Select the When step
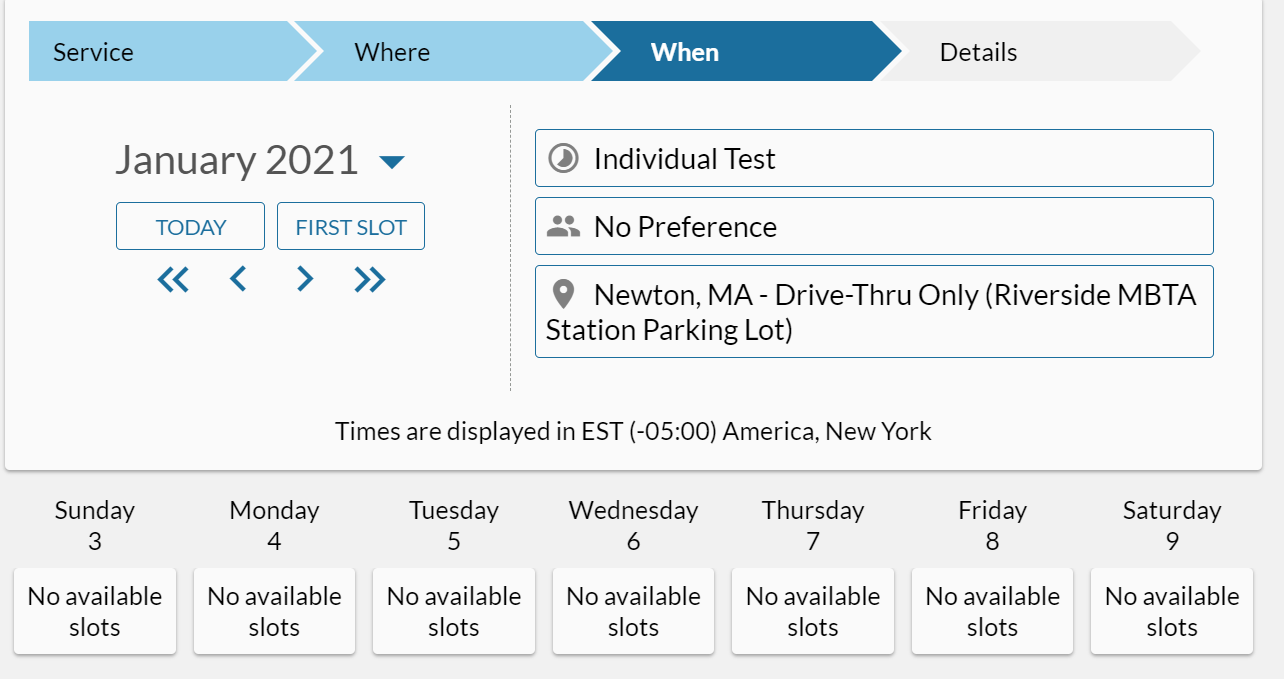Viewport: 1284px width, 679px height. [x=745, y=52]
